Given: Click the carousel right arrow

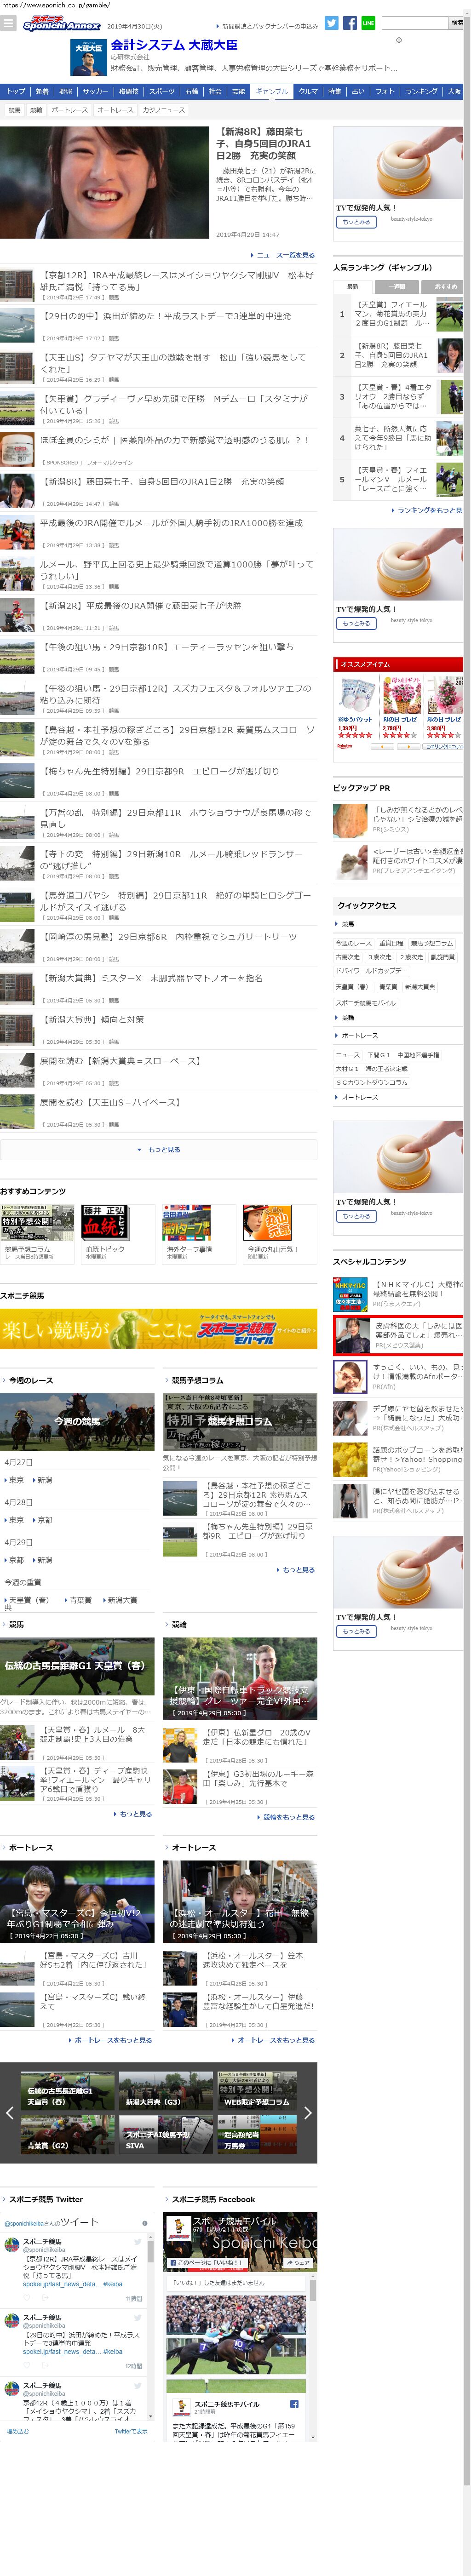Looking at the screenshot, I should tap(308, 2113).
